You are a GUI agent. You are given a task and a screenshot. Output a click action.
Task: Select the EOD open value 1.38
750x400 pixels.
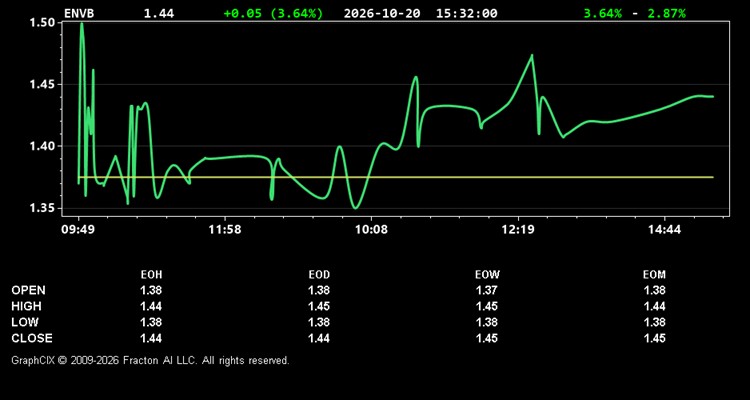pyautogui.click(x=319, y=290)
